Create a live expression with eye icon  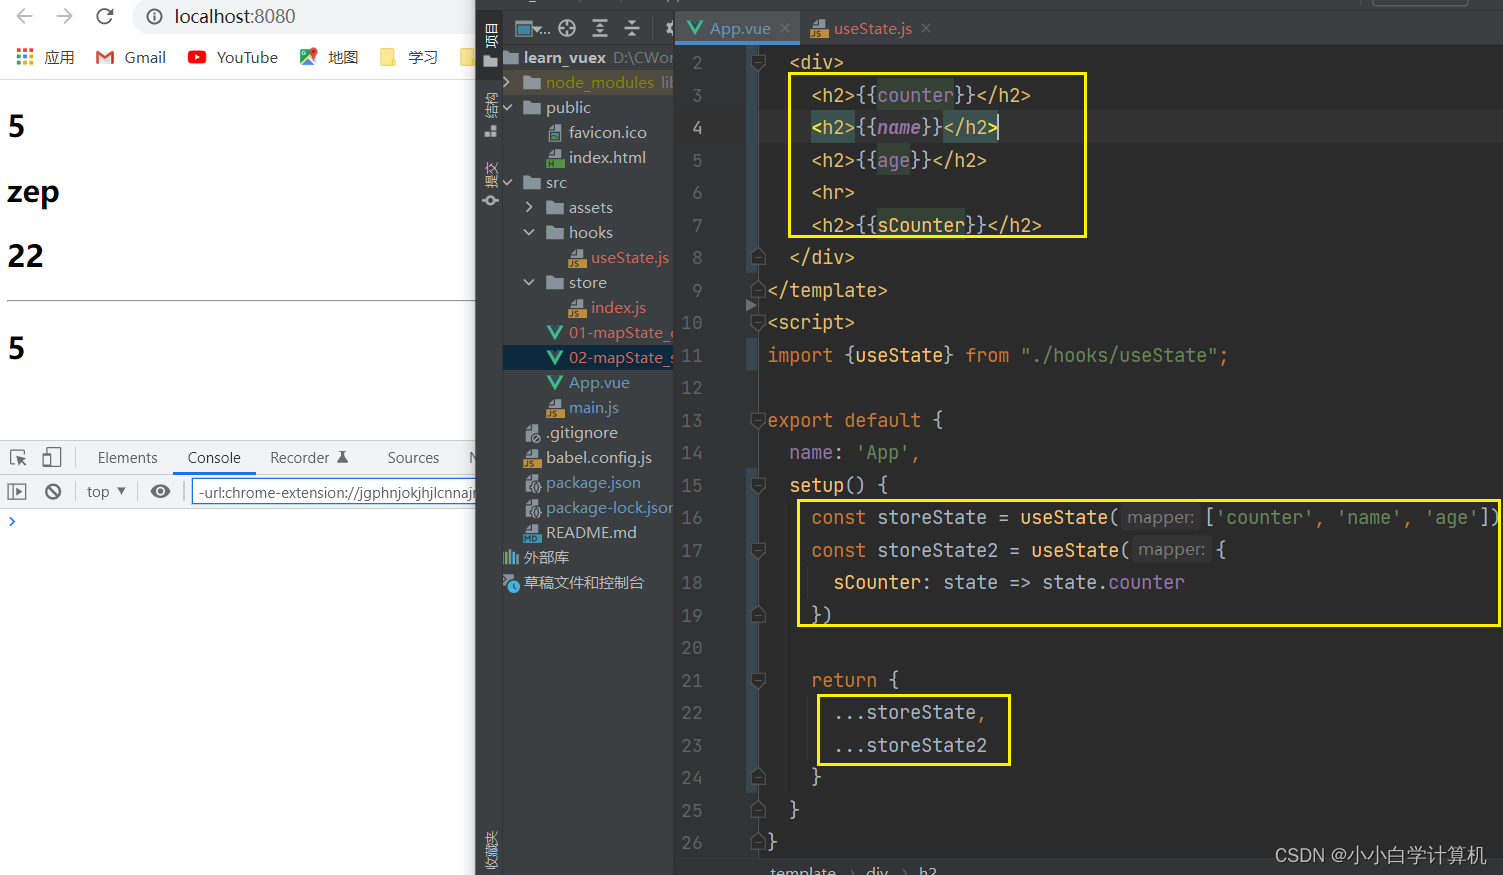click(x=160, y=491)
